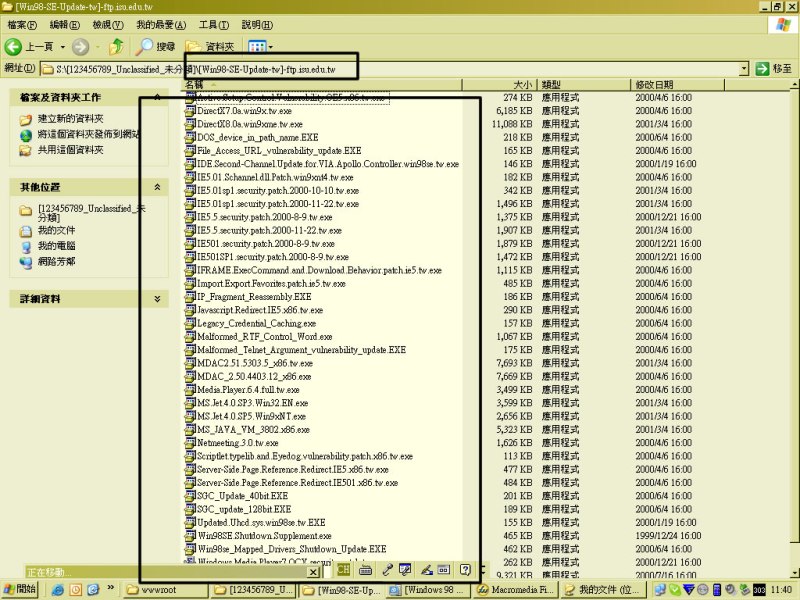Select MDAC_2.50.4403.12_x86.exe file icon
800x600 pixels.
tap(190, 377)
